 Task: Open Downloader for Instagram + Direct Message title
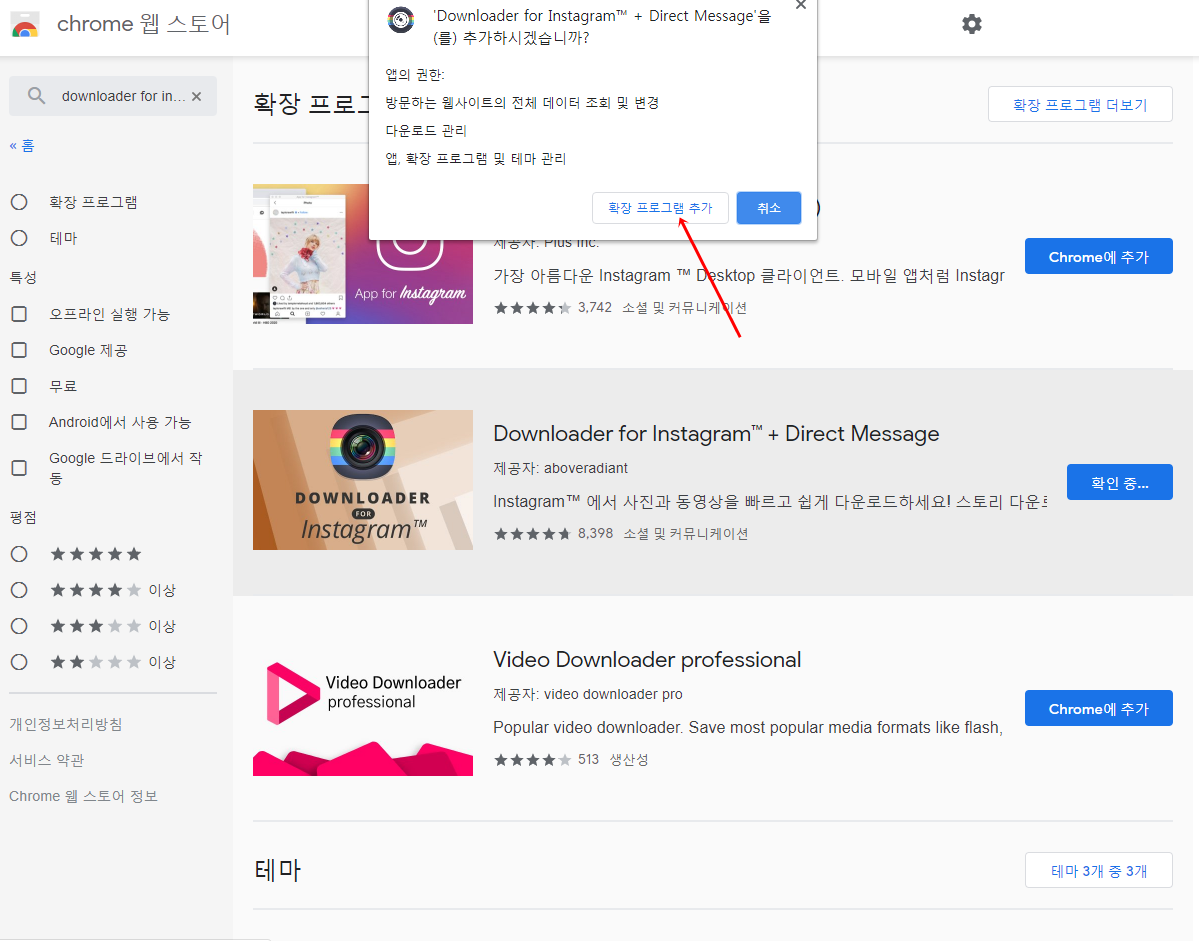[716, 433]
